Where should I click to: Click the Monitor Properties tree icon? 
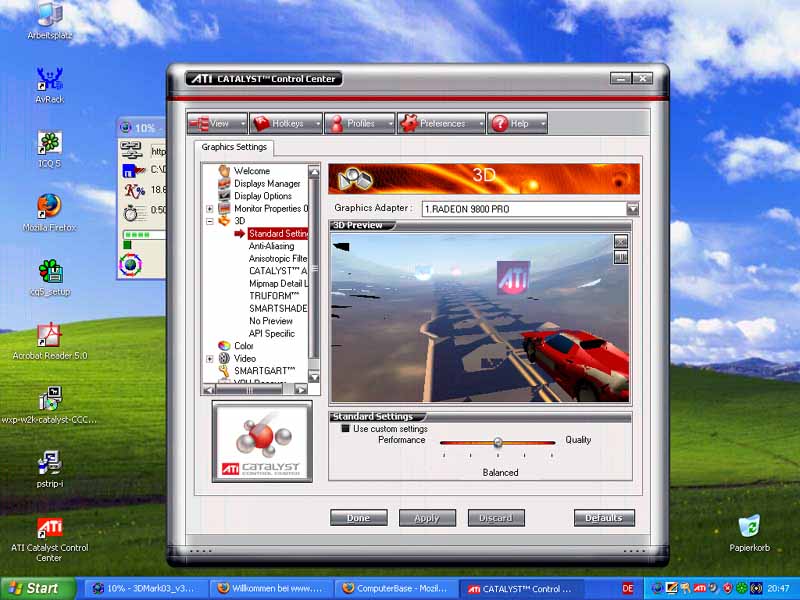[224, 208]
